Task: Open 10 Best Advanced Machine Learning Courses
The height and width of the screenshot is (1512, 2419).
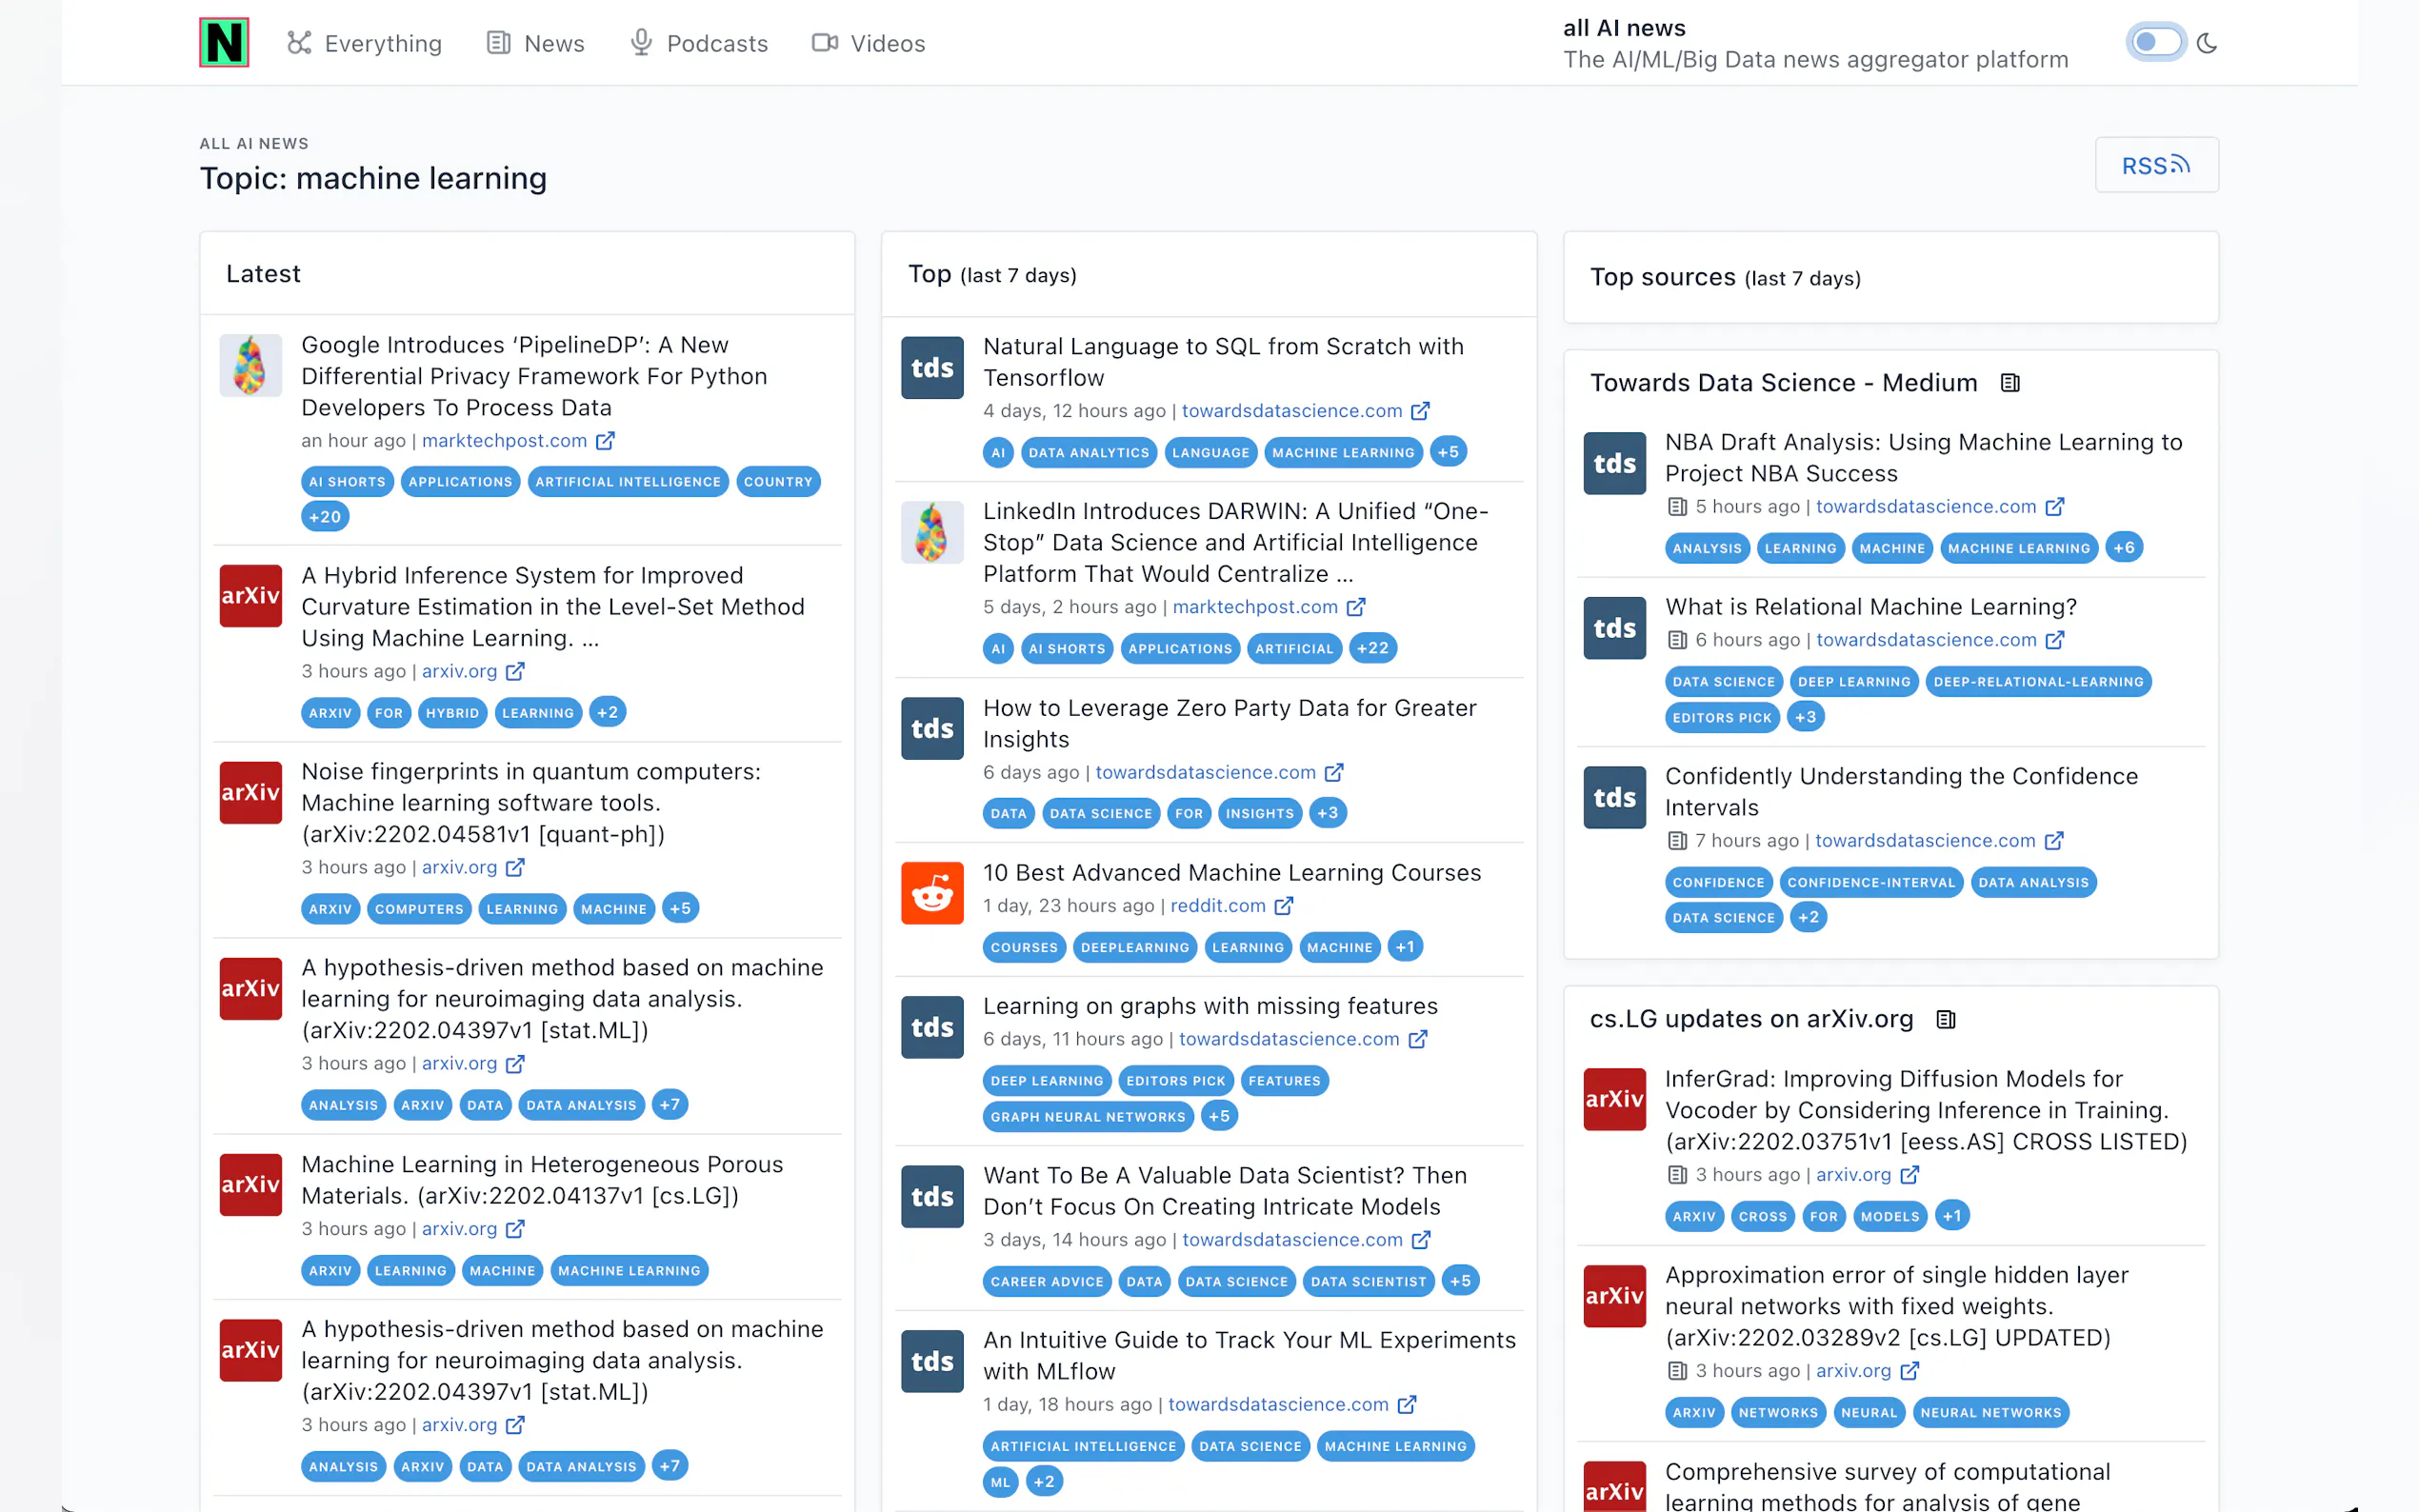Action: (x=1231, y=873)
